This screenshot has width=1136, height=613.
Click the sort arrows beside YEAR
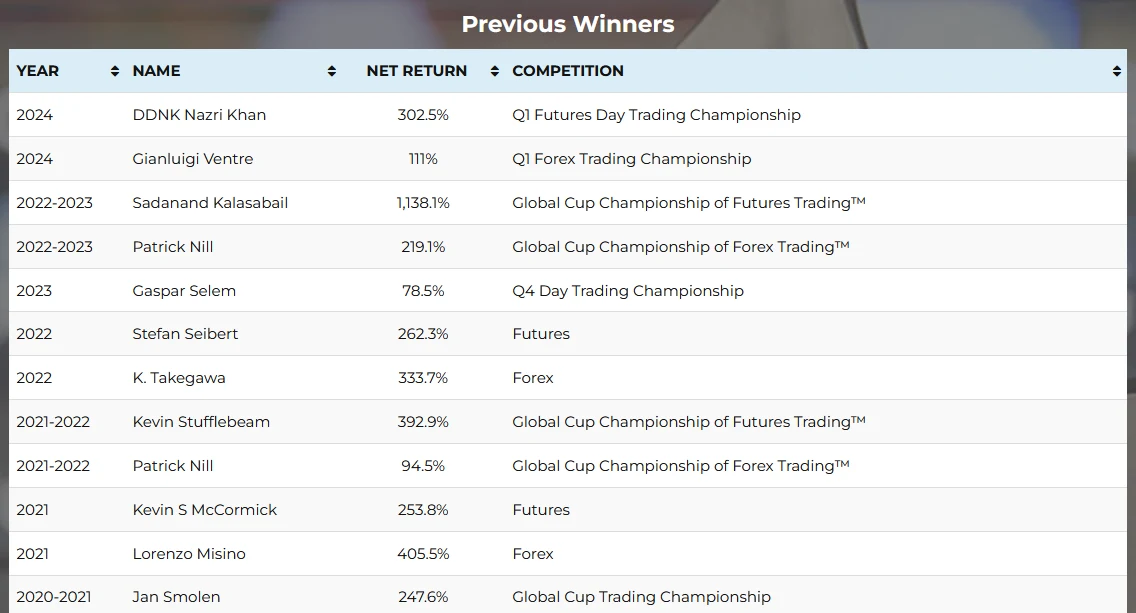115,71
